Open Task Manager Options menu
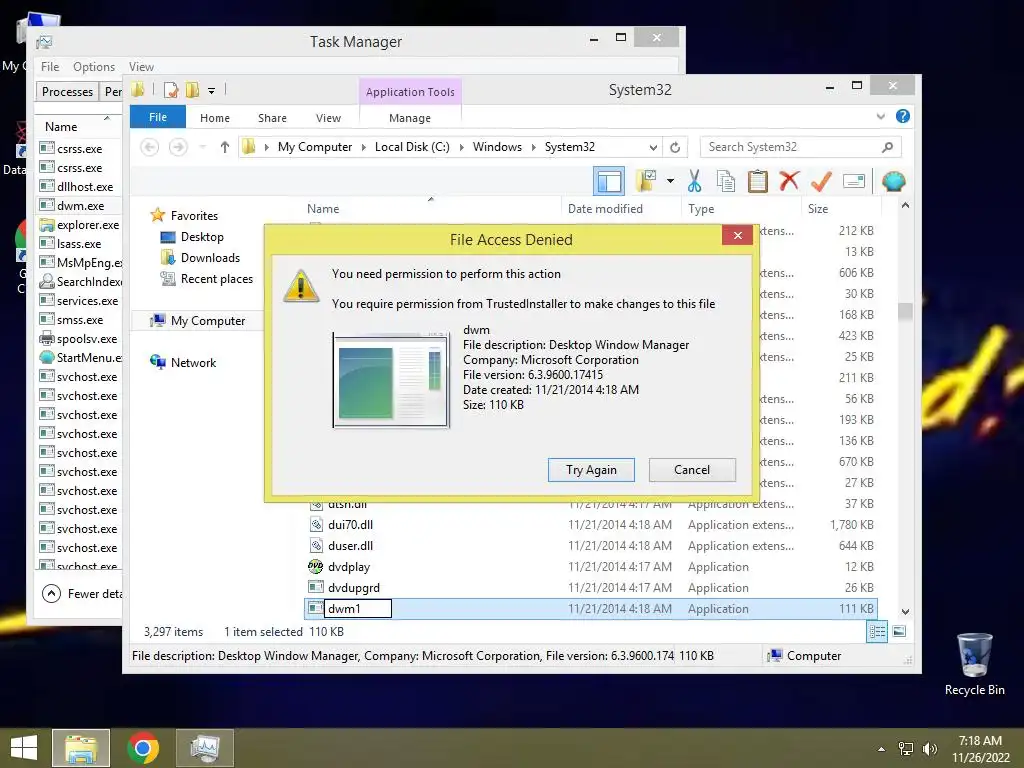1024x768 pixels. [93, 67]
